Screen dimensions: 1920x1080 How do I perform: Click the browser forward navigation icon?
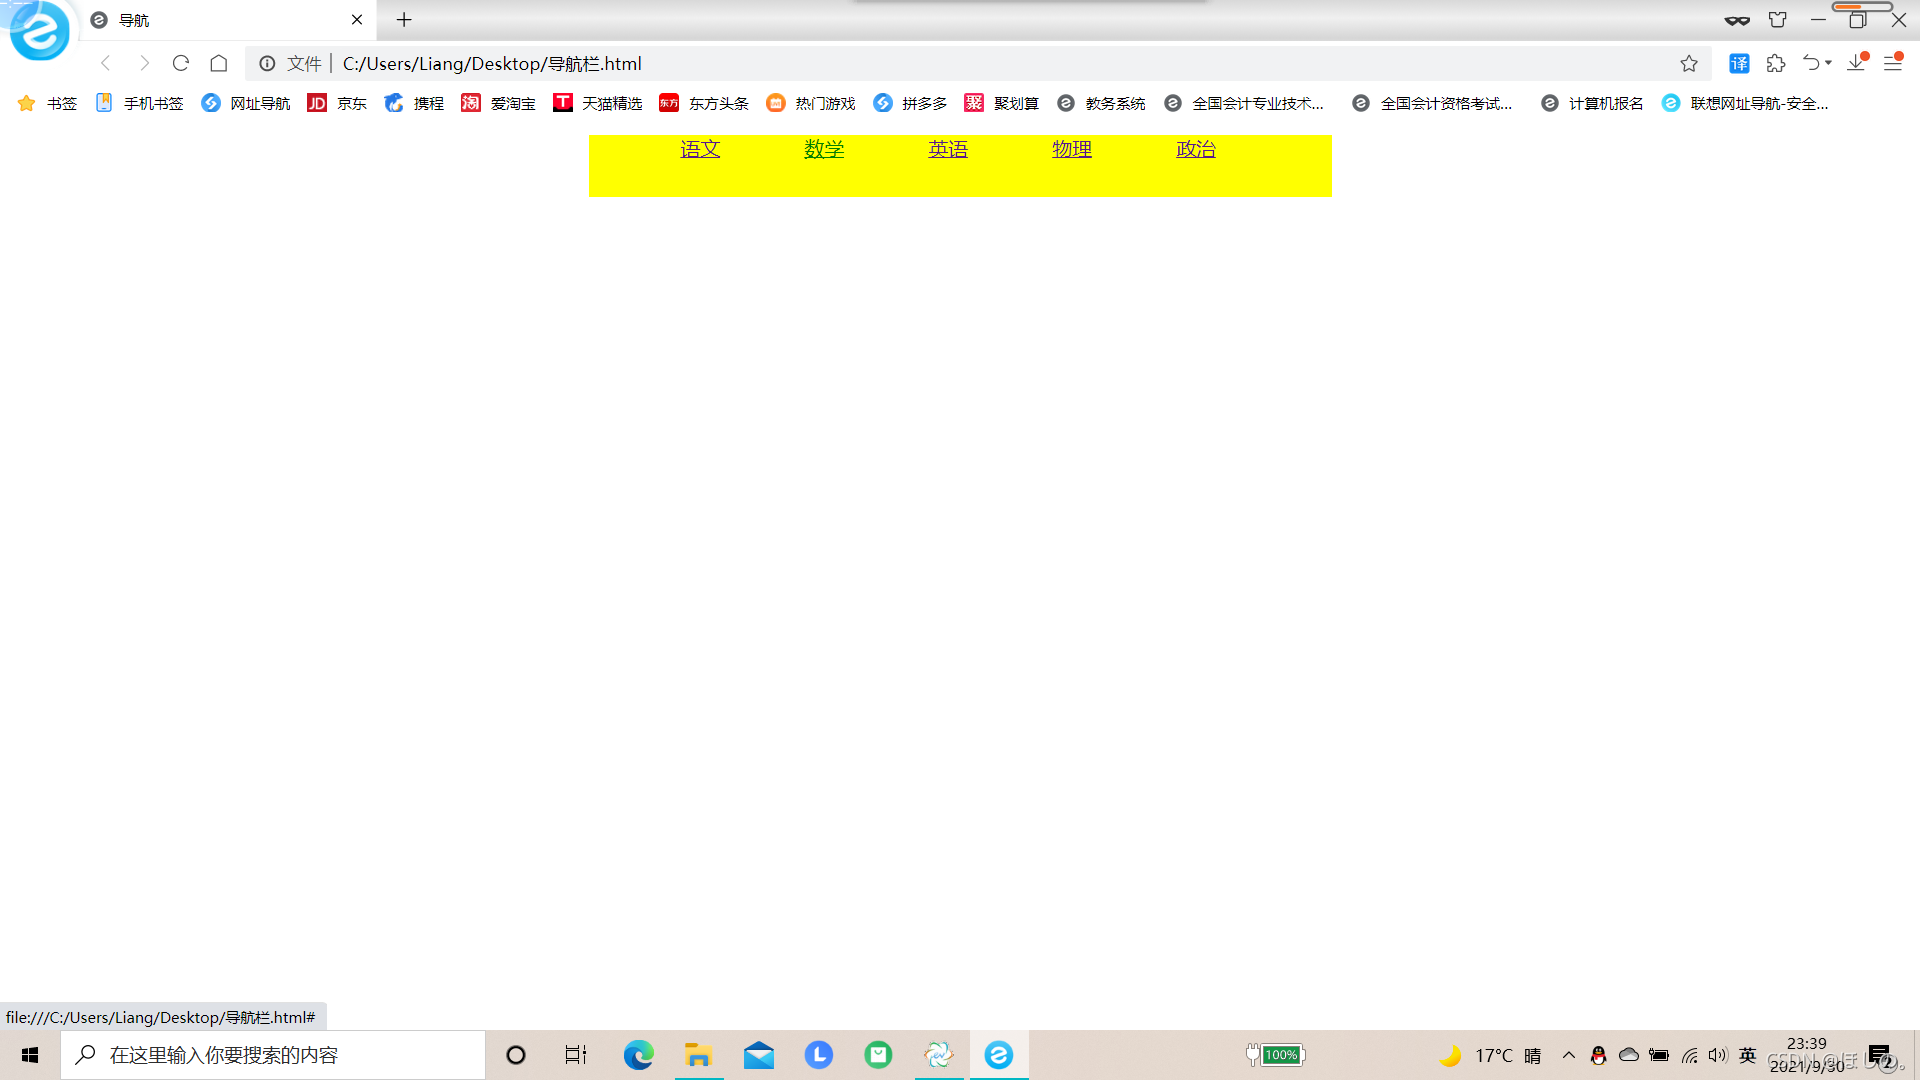click(142, 63)
